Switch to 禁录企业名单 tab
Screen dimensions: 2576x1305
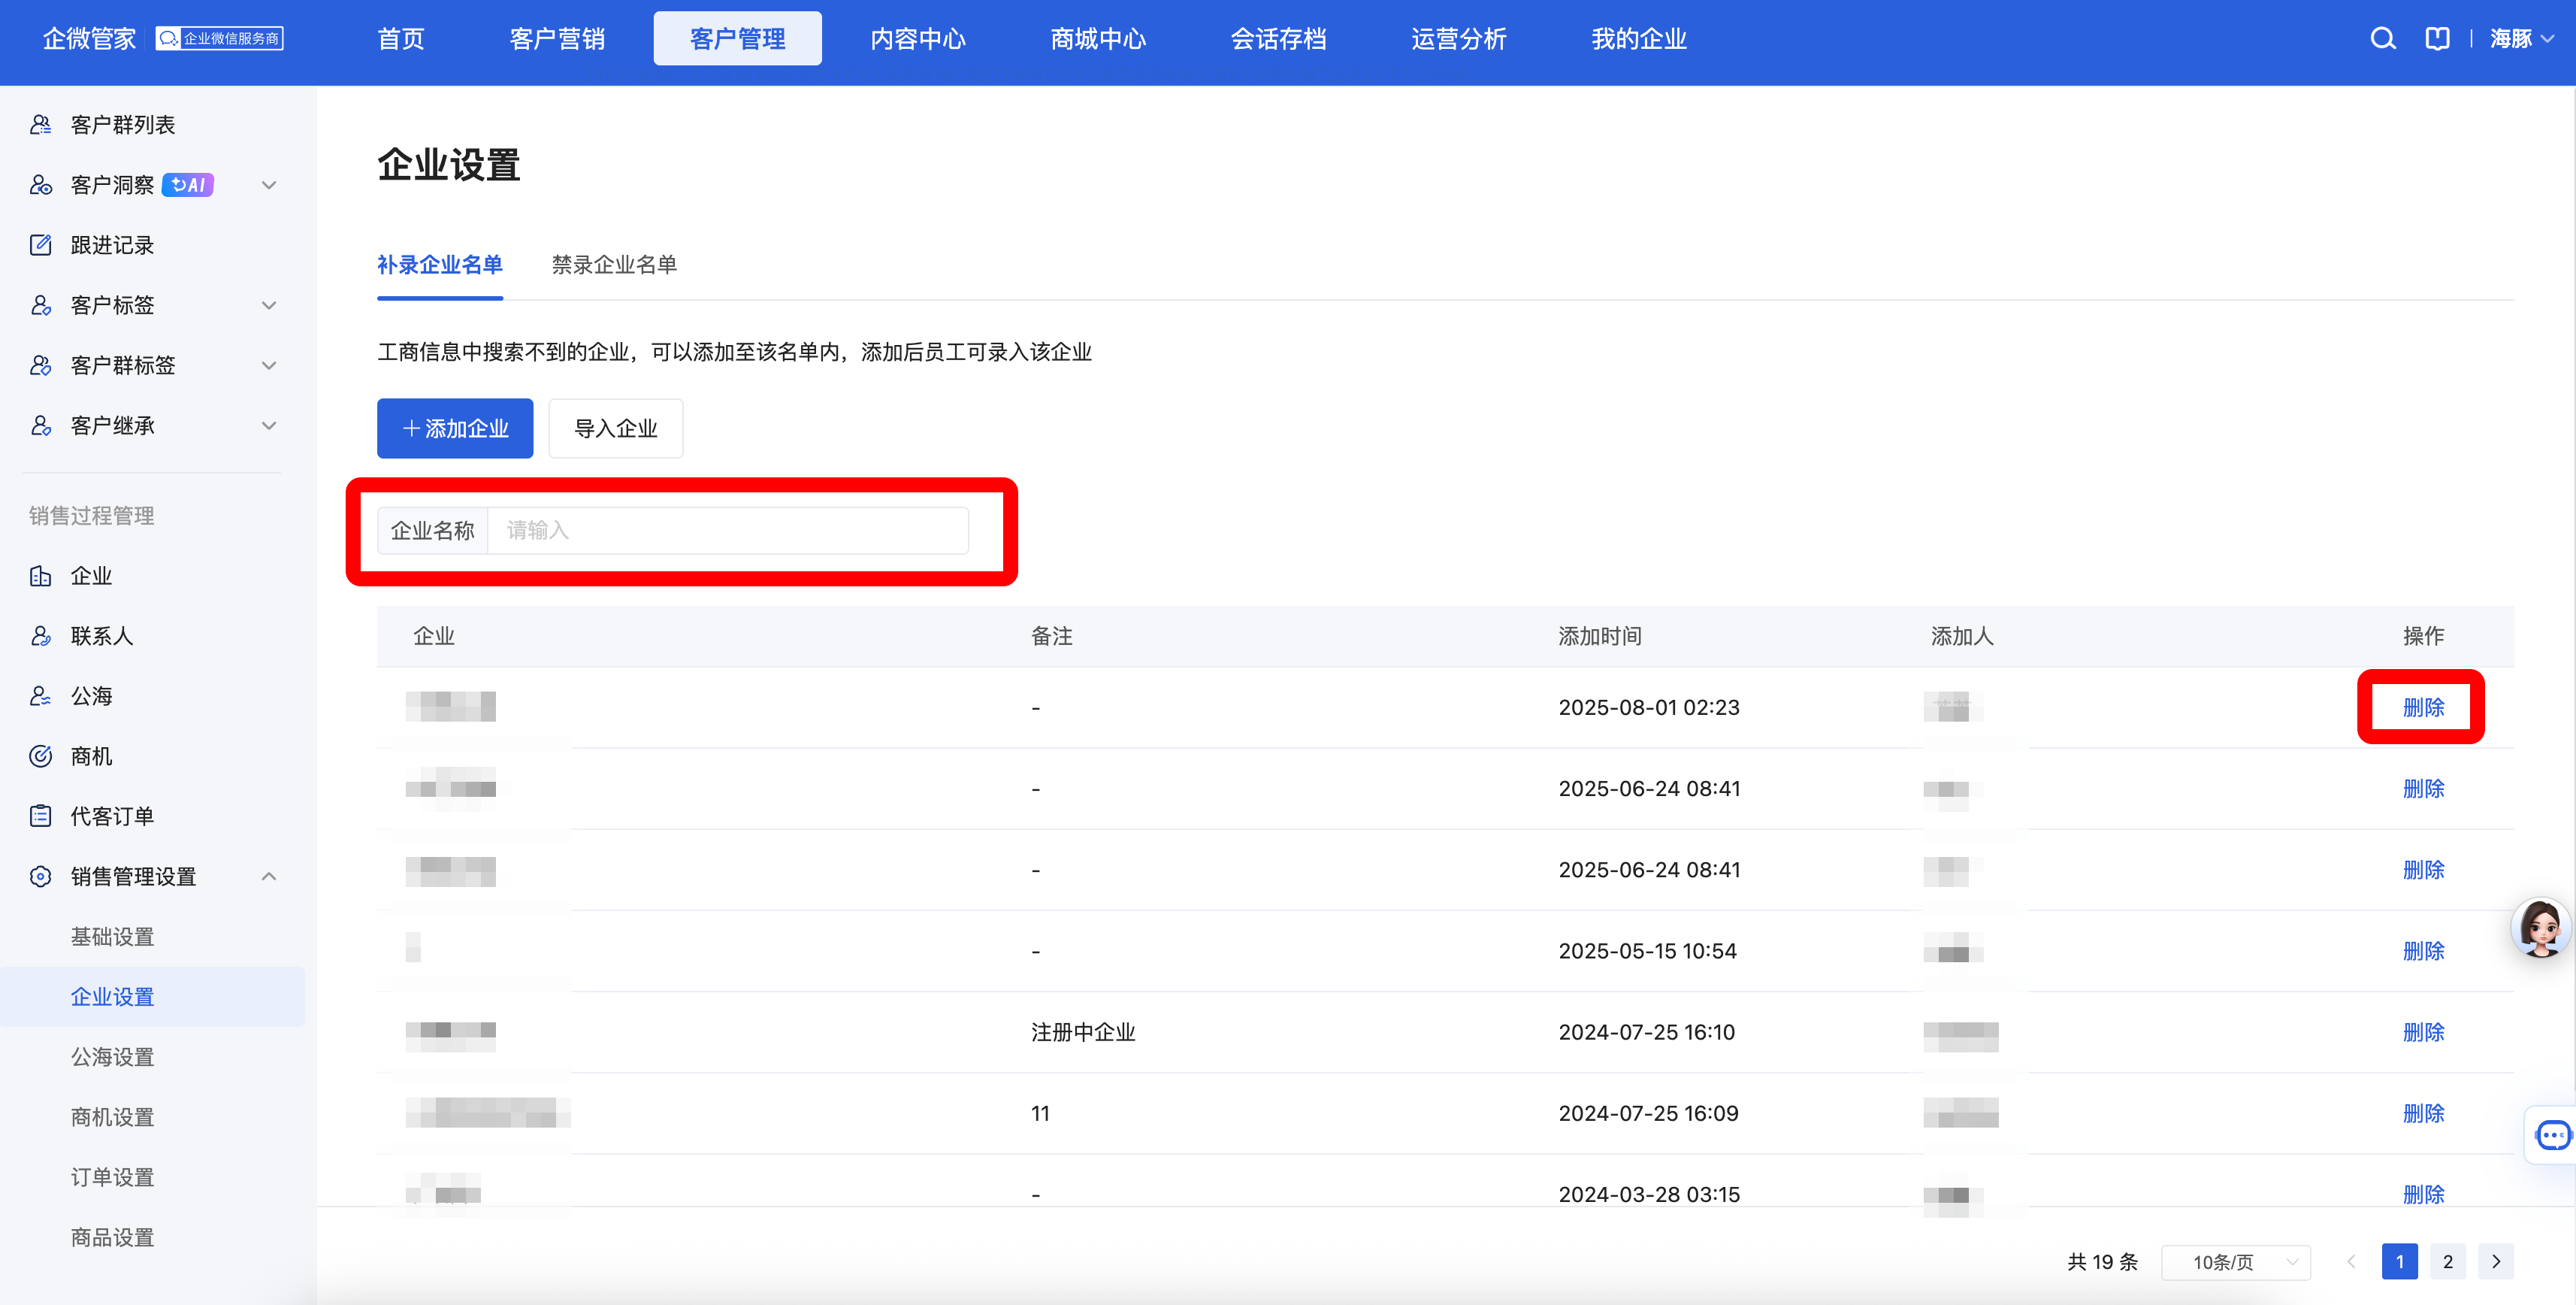point(614,265)
